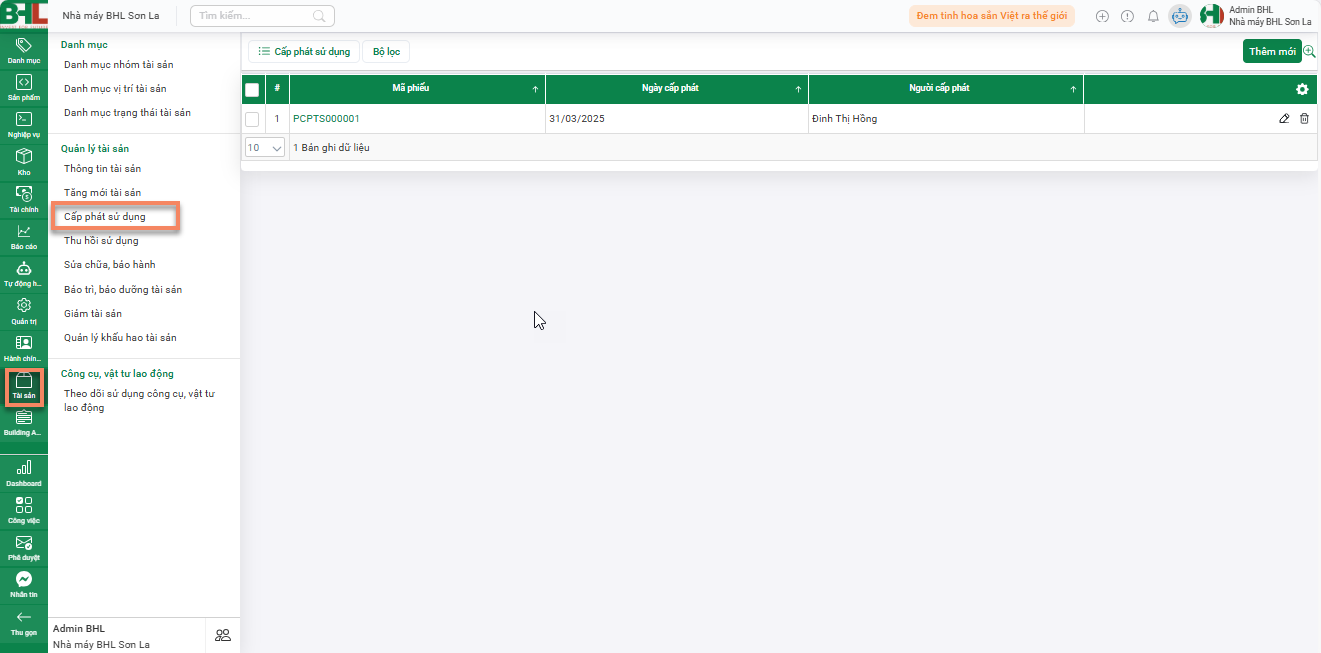
Task: Open the Công việc tasks icon
Action: coord(24,510)
